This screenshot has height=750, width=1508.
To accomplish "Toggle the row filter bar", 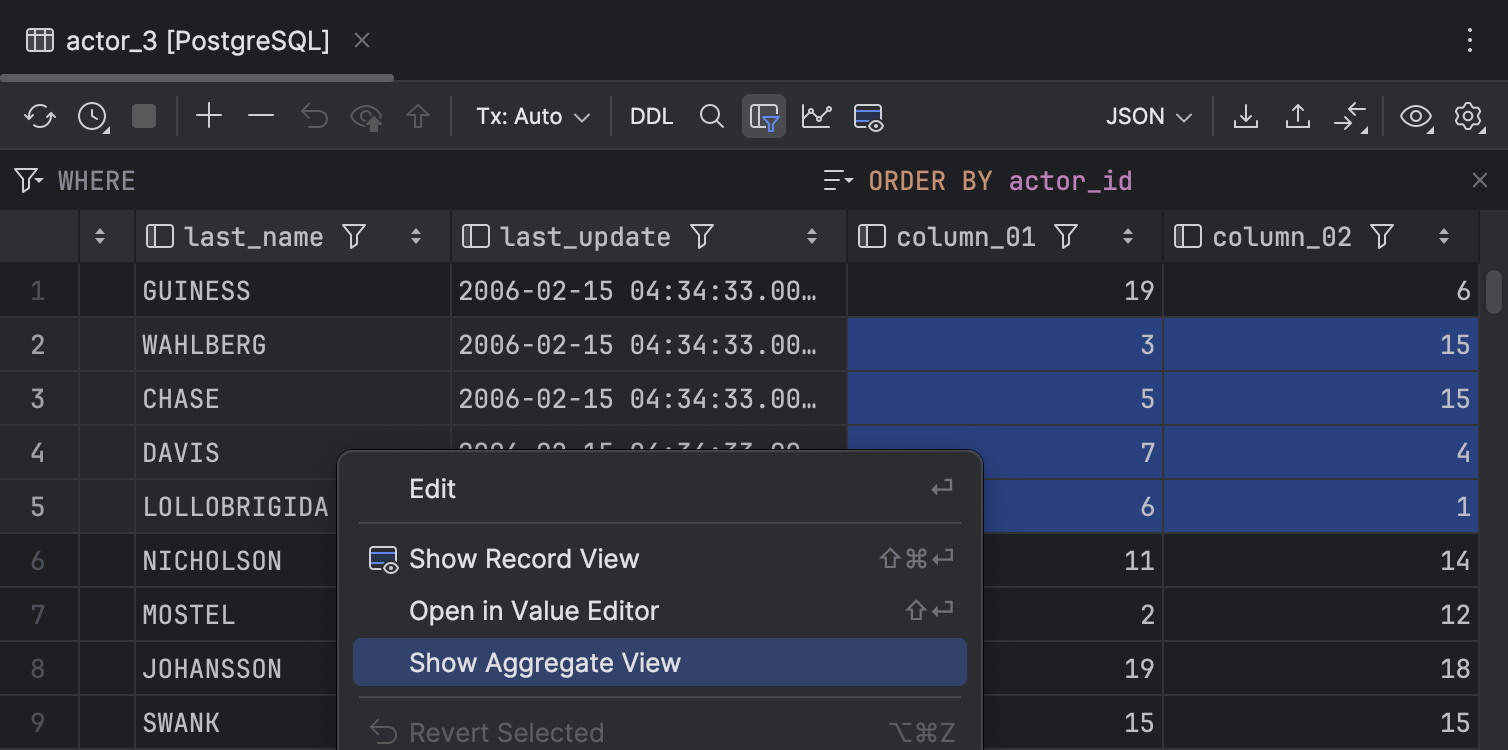I will pyautogui.click(x=764, y=116).
